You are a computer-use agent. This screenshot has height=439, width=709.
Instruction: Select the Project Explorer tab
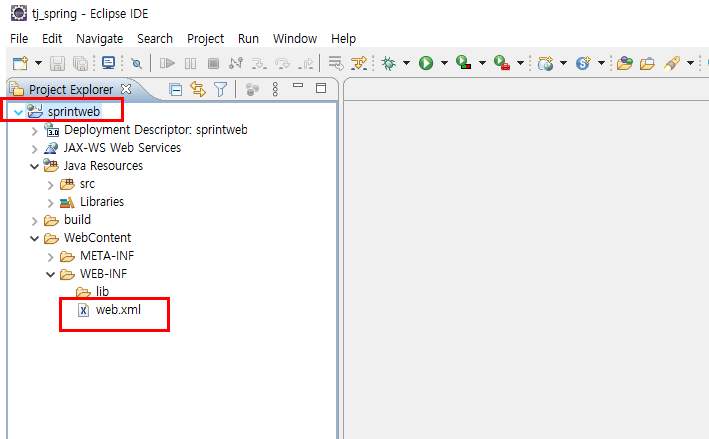(x=71, y=90)
